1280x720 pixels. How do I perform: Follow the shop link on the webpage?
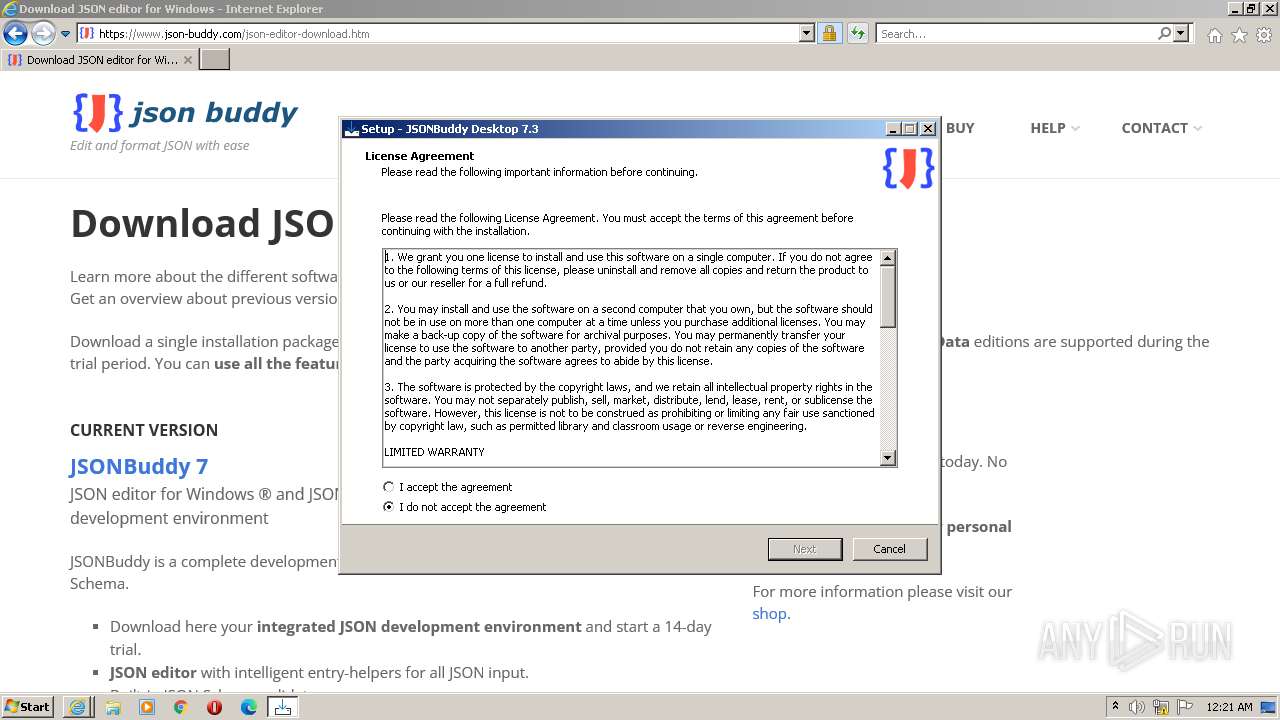click(x=769, y=613)
